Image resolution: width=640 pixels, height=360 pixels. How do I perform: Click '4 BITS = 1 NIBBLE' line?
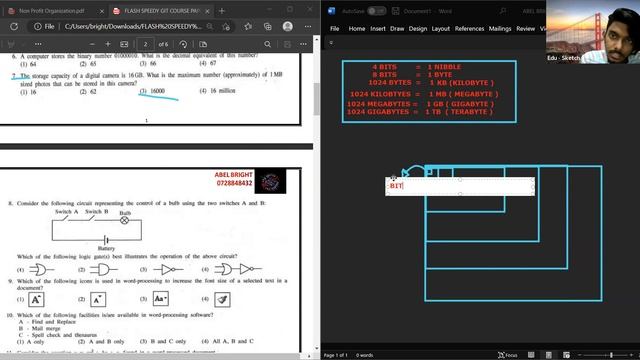[417, 67]
